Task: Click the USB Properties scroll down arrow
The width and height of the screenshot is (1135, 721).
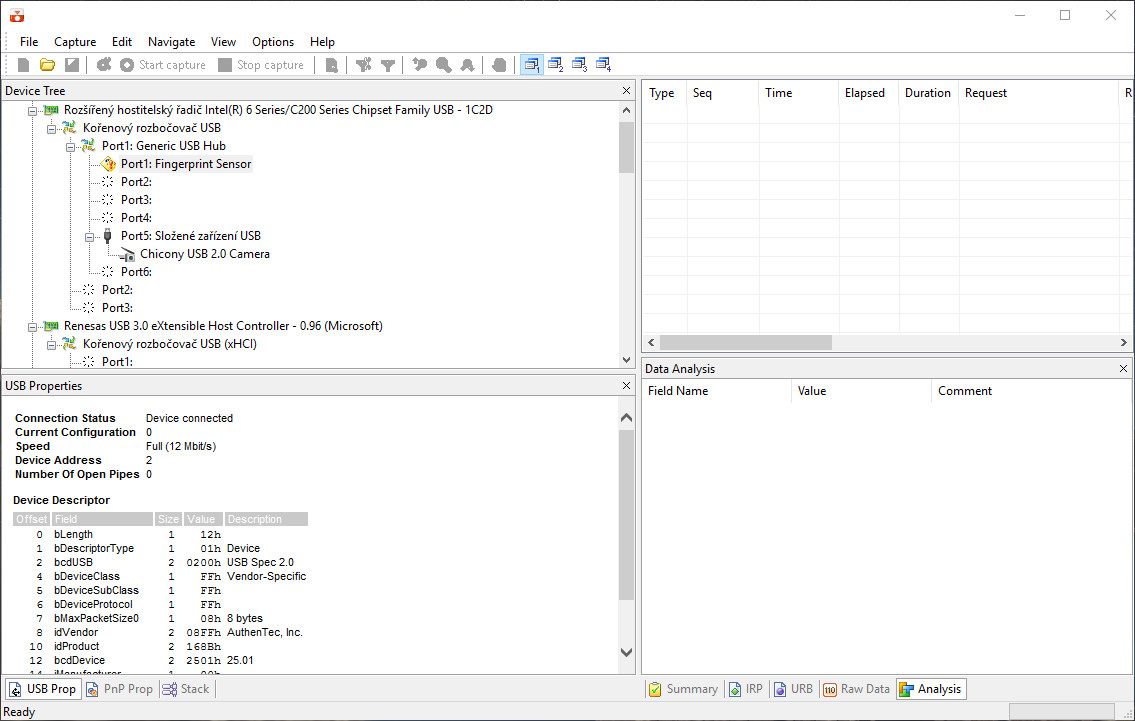Action: [x=627, y=652]
